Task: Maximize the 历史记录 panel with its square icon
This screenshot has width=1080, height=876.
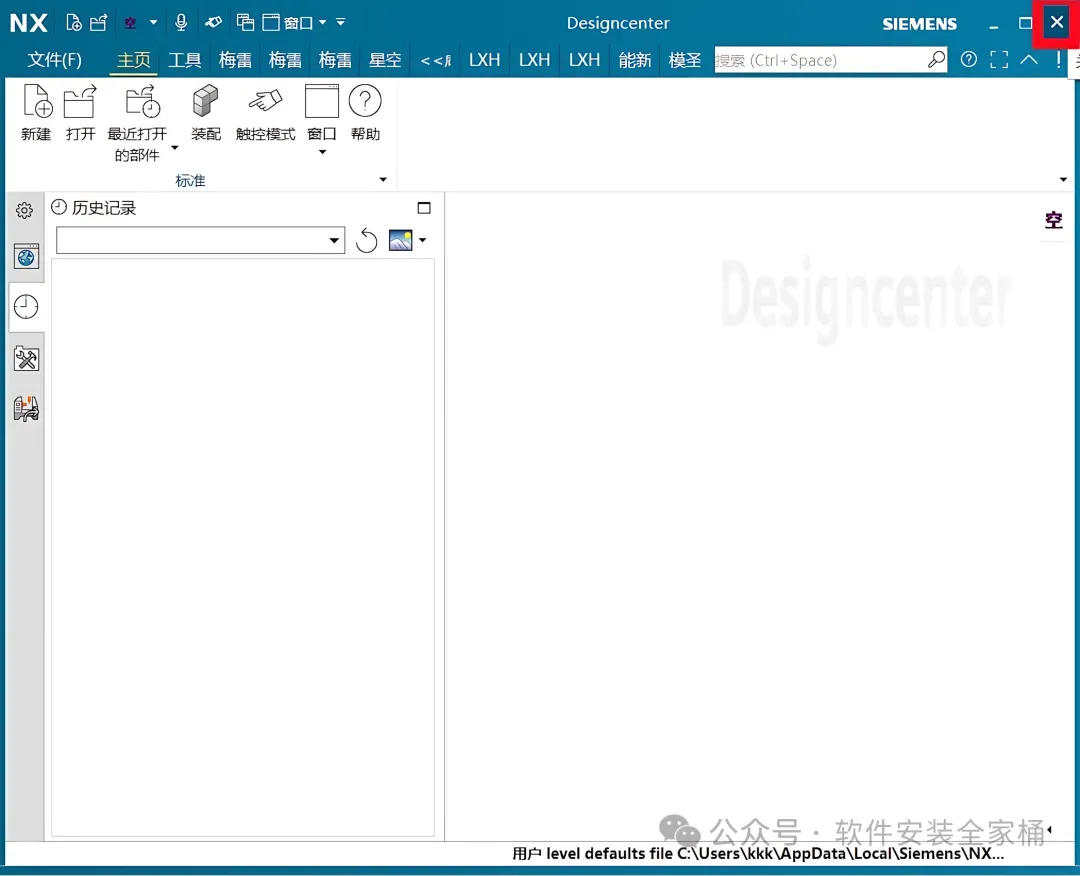Action: [424, 208]
